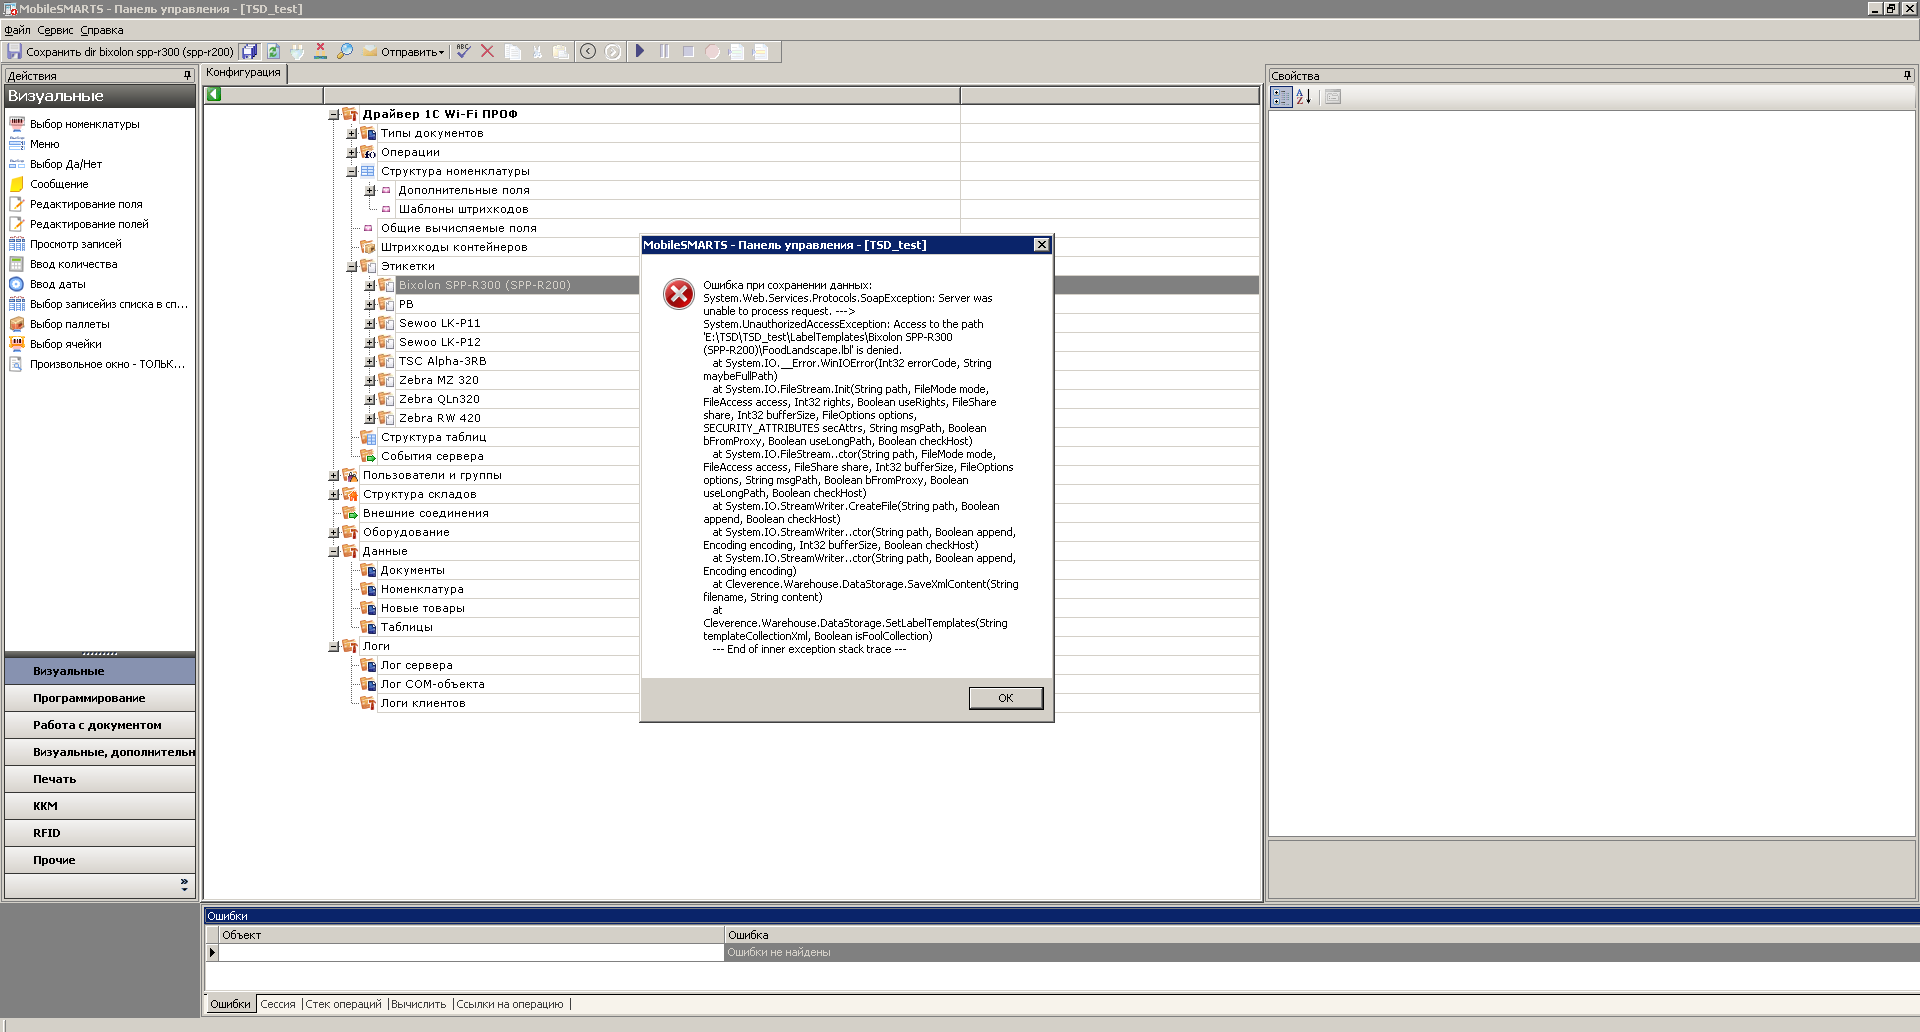Click the green arrow at tree header

click(213, 95)
